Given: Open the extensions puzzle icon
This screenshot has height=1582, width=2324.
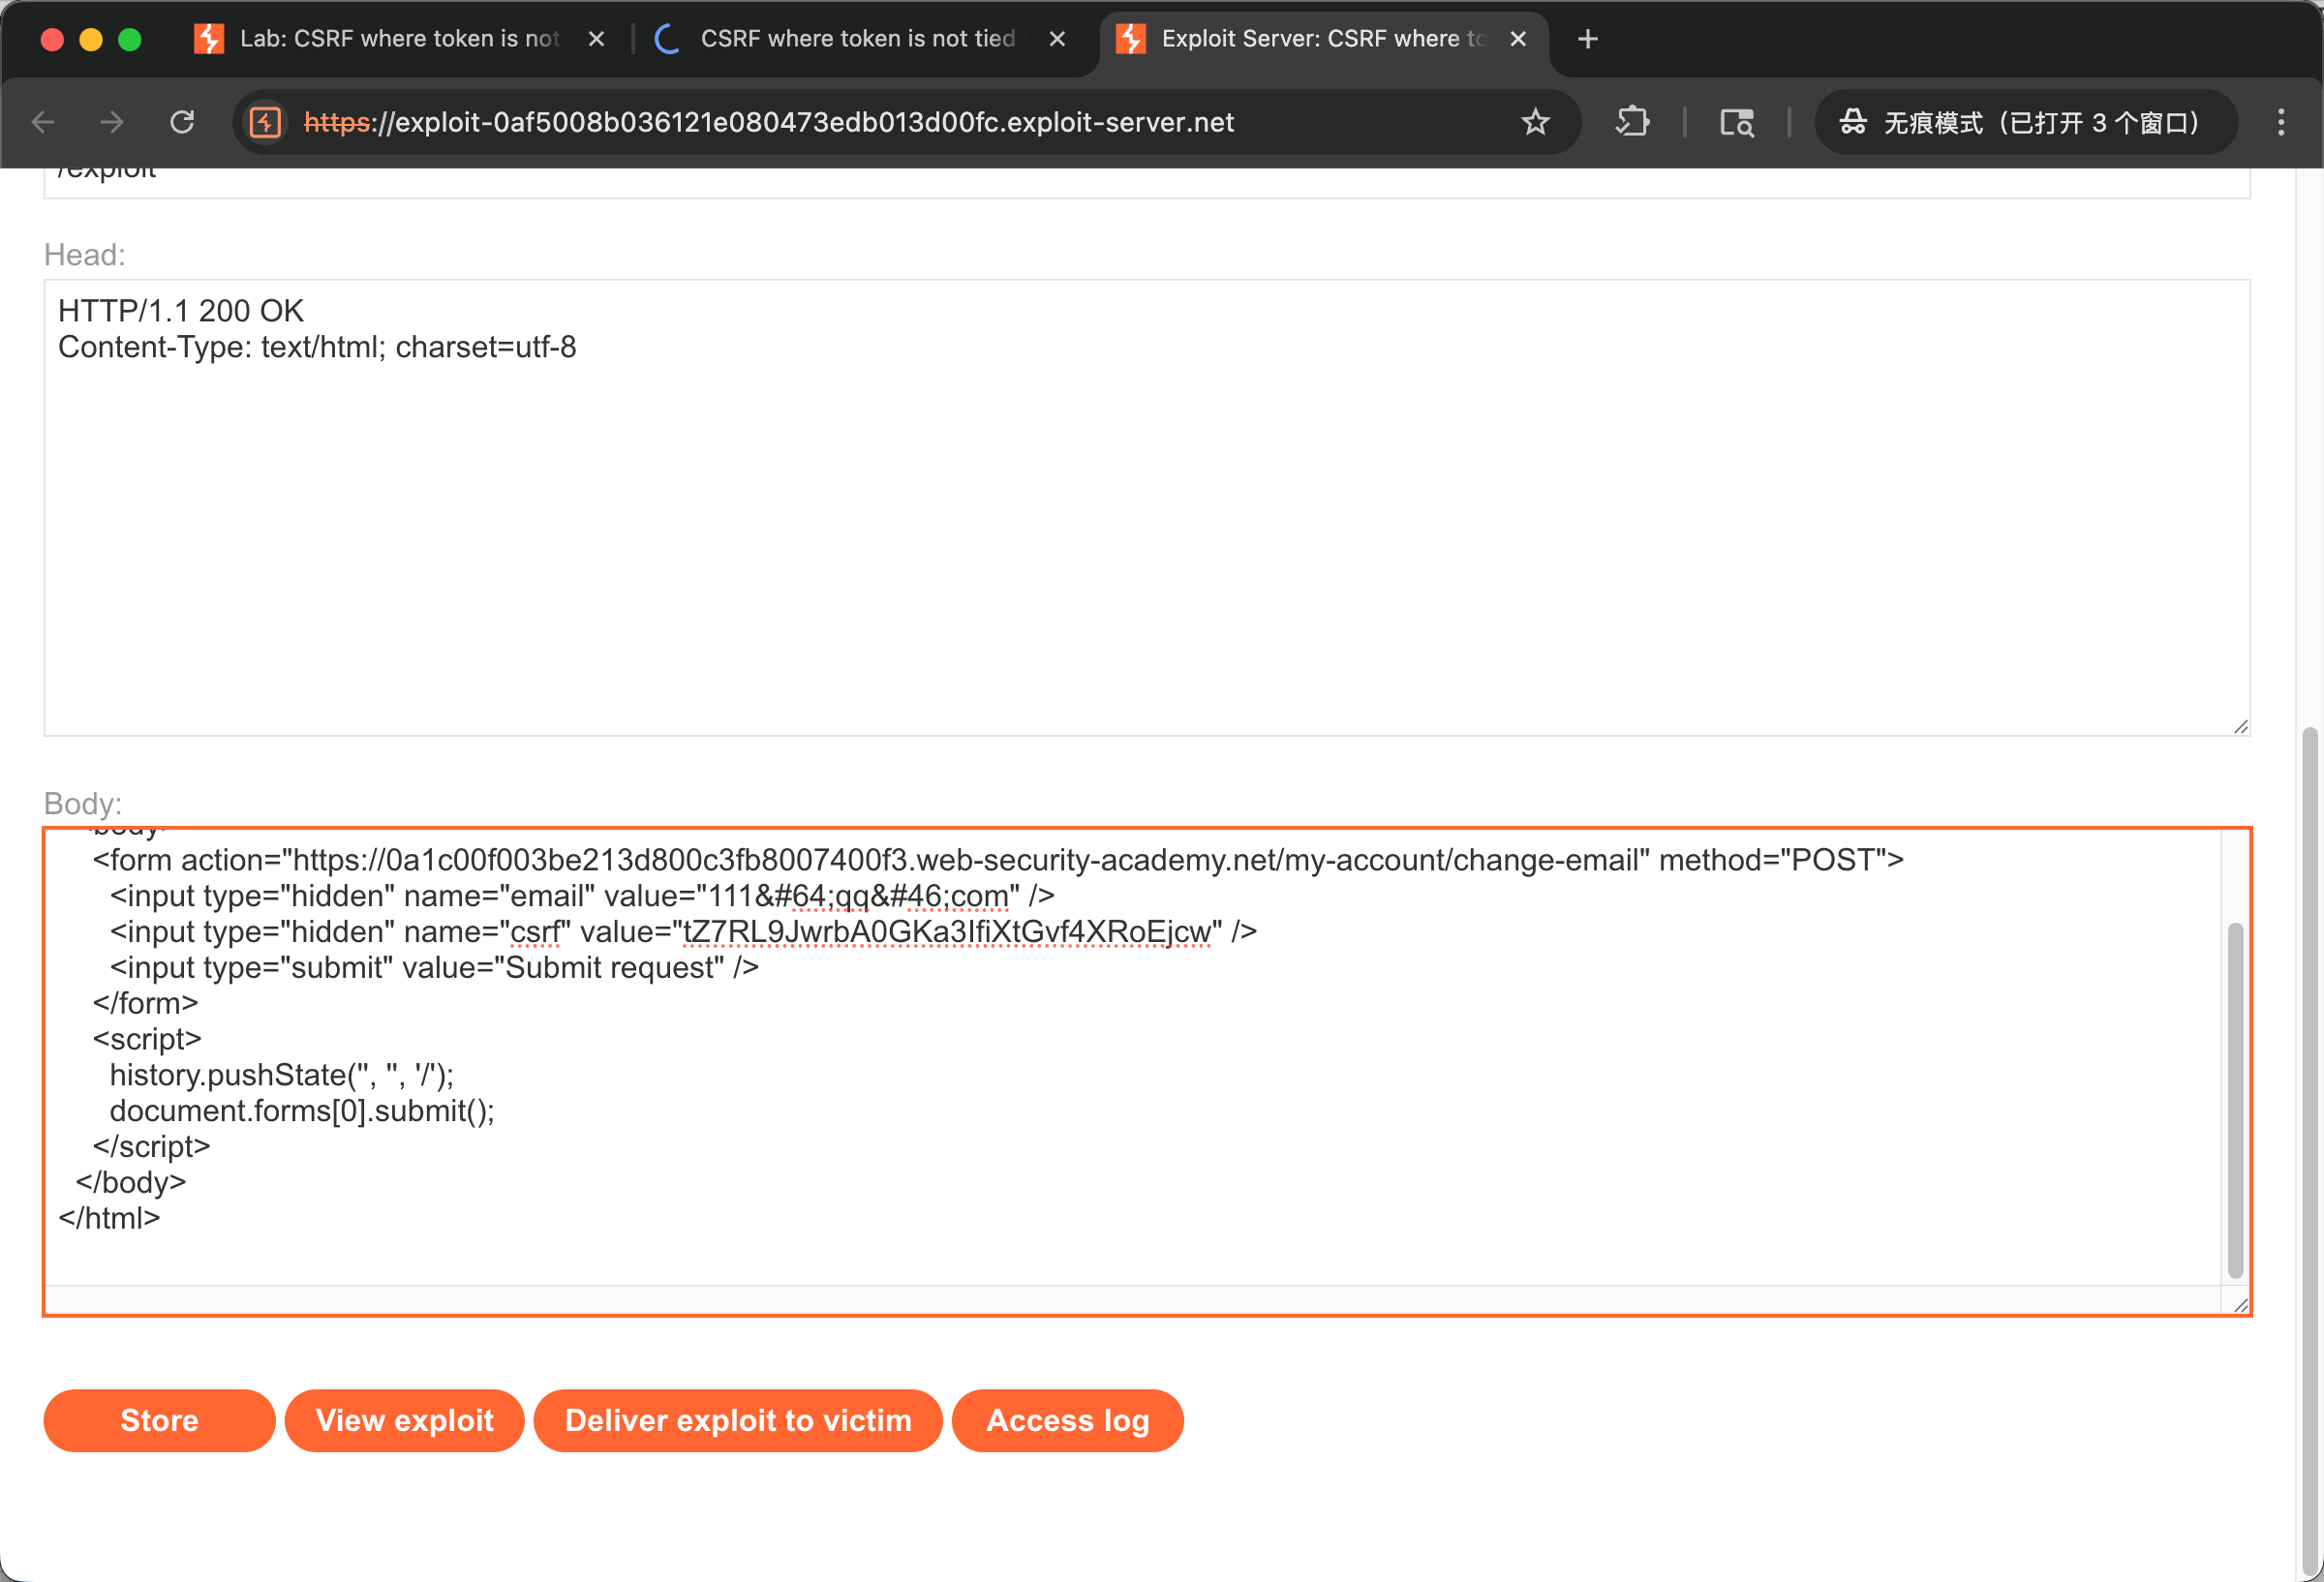Looking at the screenshot, I should pos(1632,122).
